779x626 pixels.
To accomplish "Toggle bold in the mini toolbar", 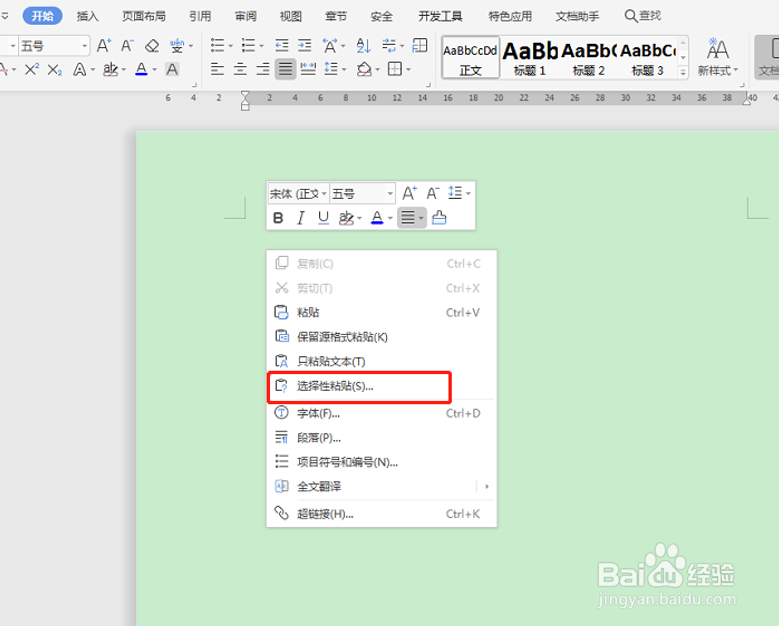I will coord(278,218).
